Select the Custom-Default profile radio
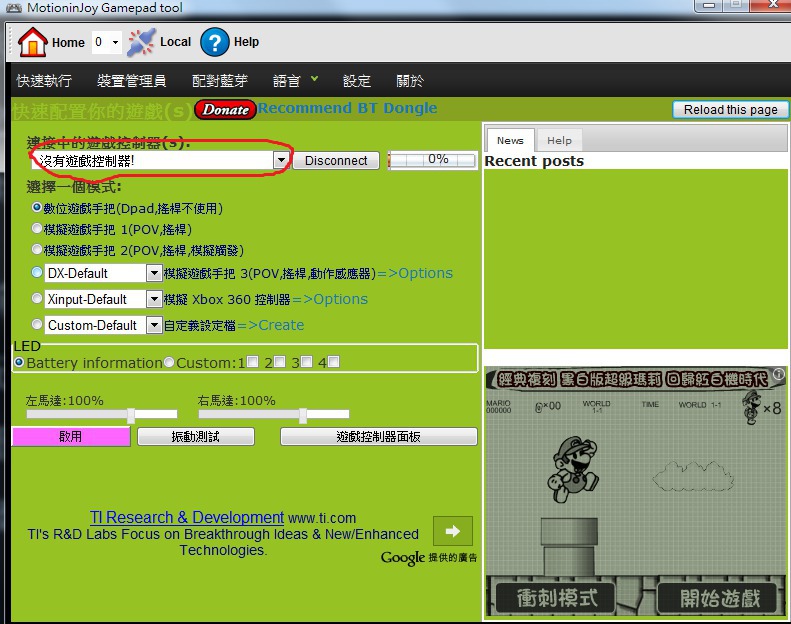This screenshot has height=624, width=791. pos(36,324)
